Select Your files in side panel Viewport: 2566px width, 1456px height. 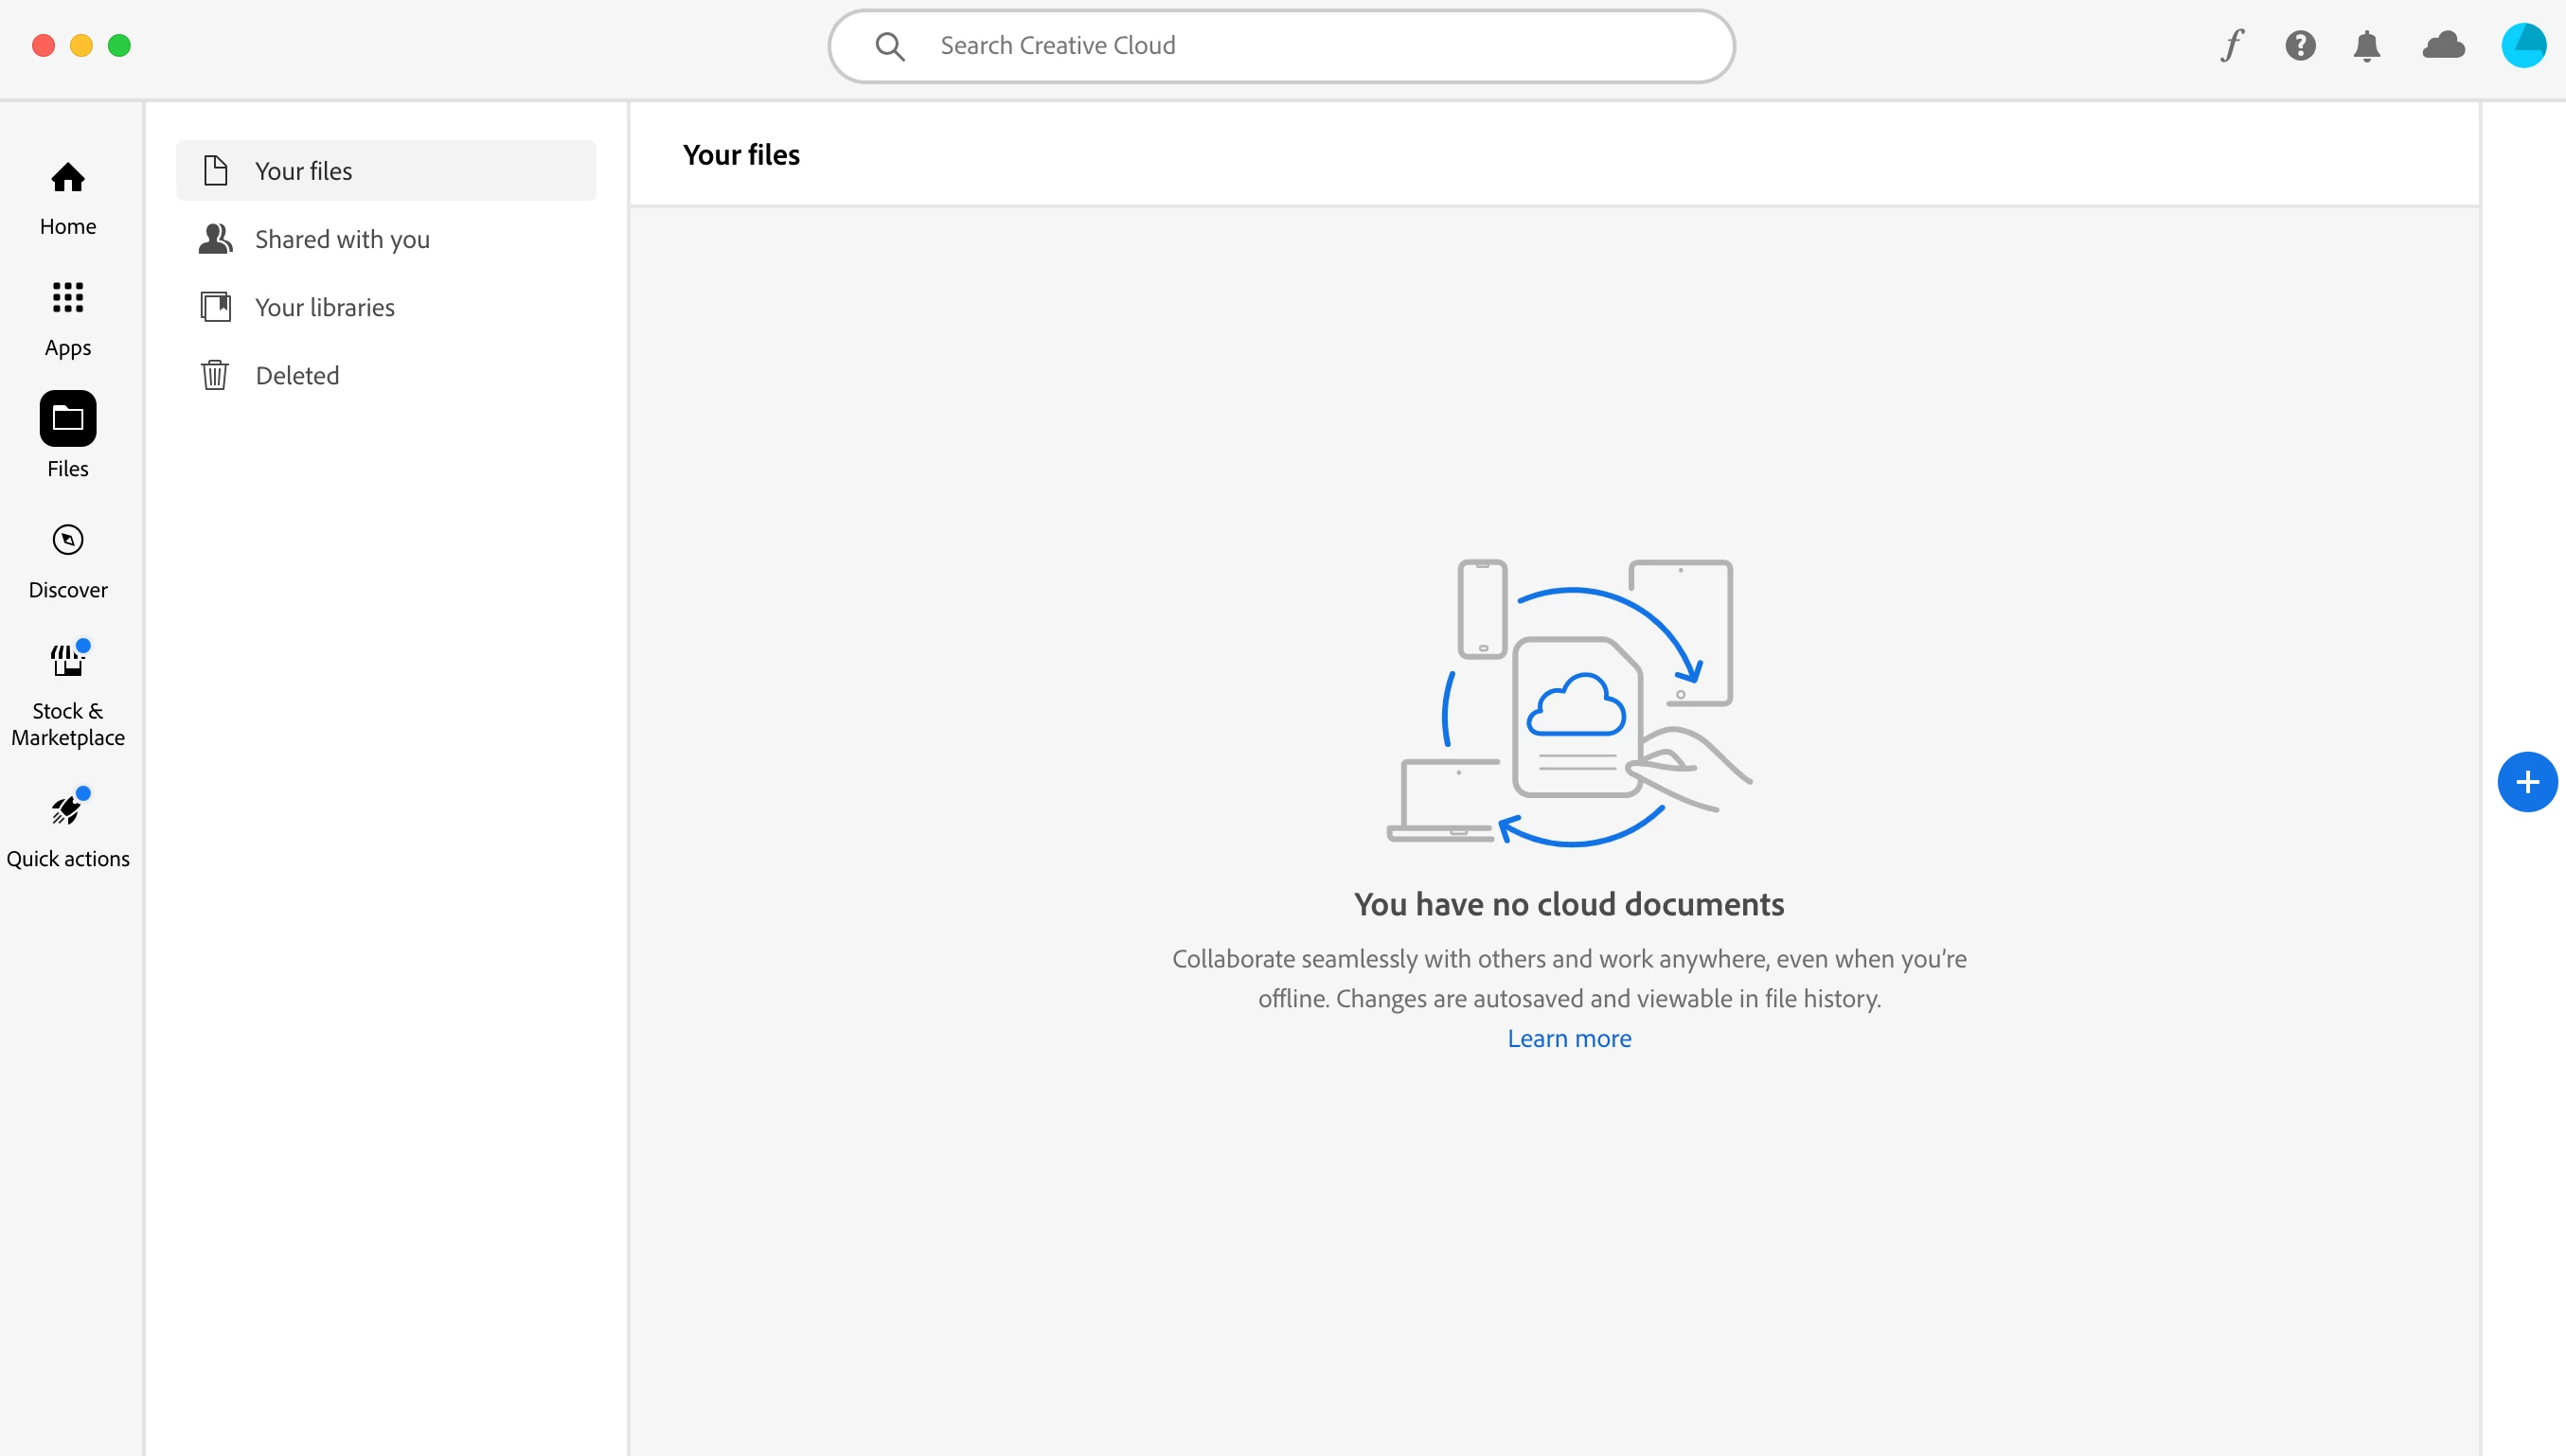(x=386, y=171)
